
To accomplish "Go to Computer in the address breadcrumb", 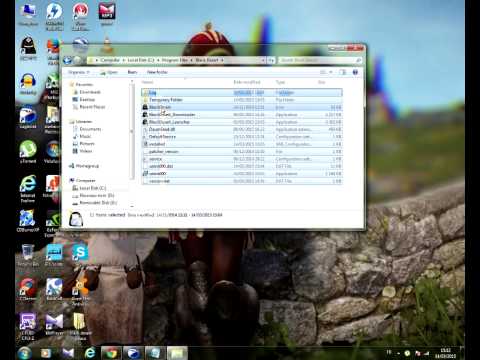I will click(110, 60).
